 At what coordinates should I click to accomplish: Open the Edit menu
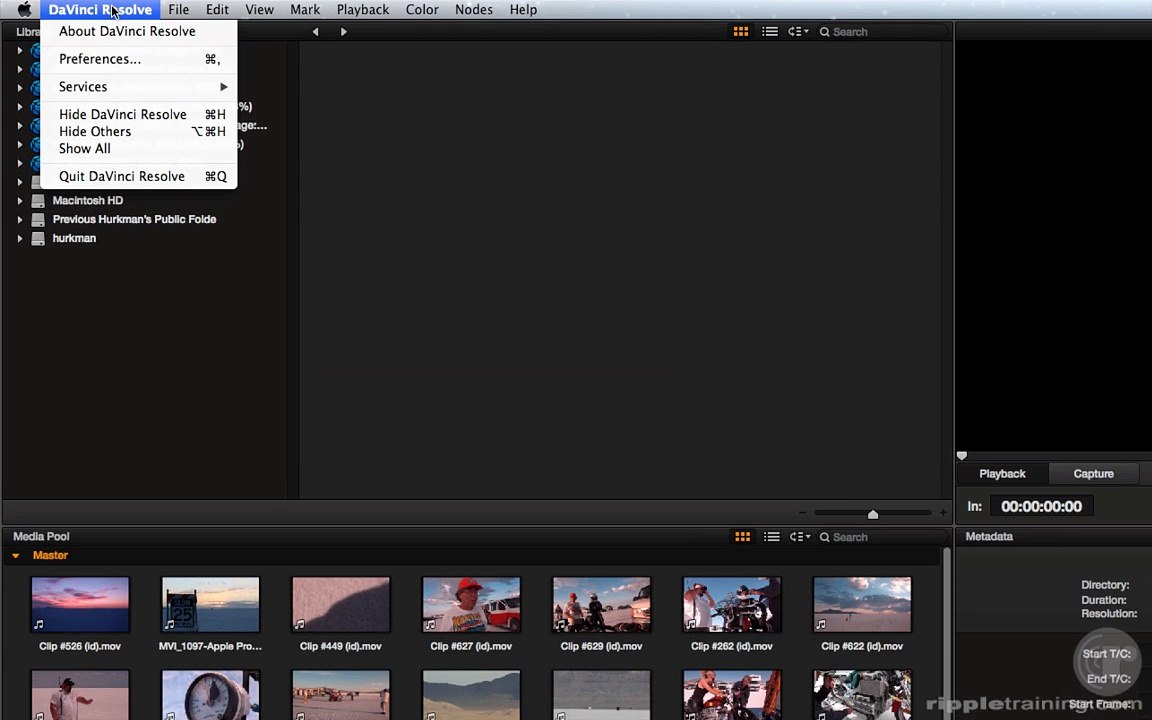pos(217,10)
